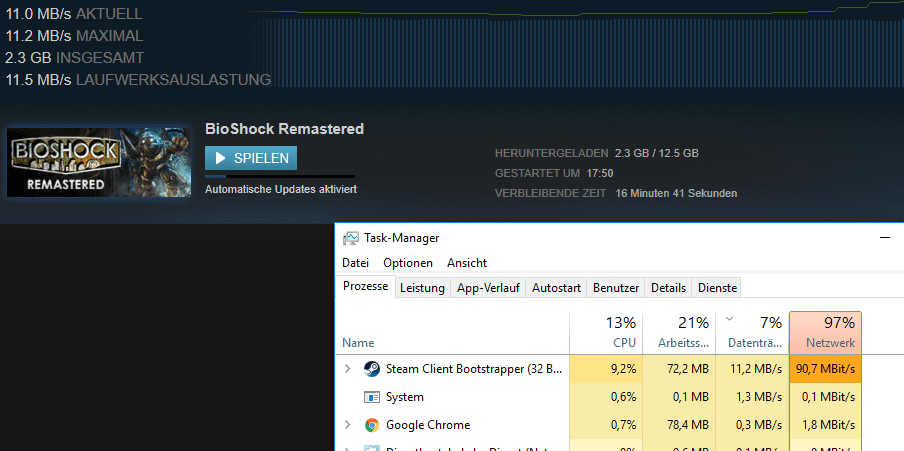Click the BioShock download progress bar
Image resolution: width=904 pixels, height=451 pixels.
280,176
